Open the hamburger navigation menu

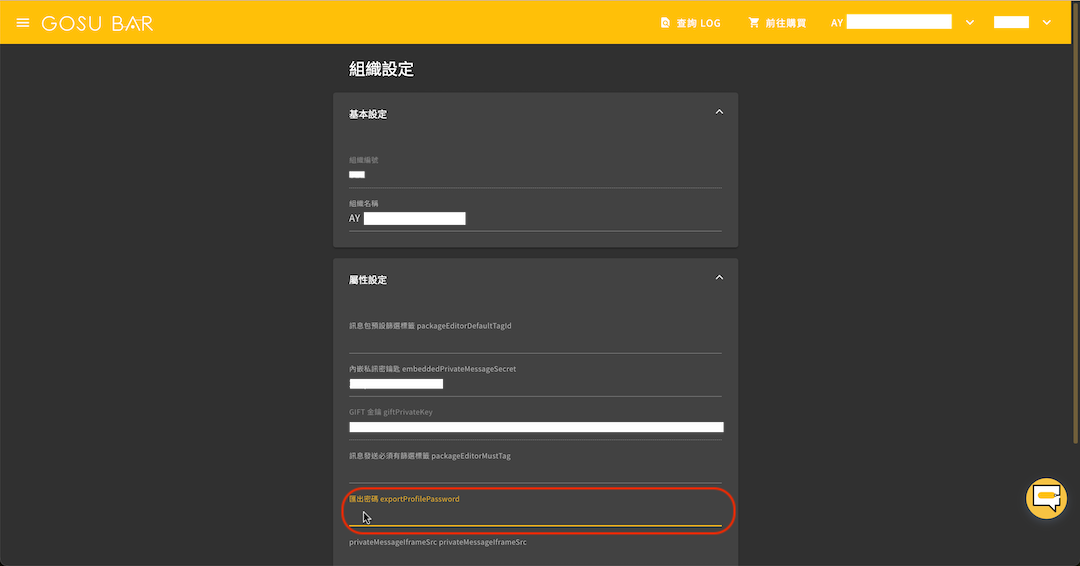(23, 23)
